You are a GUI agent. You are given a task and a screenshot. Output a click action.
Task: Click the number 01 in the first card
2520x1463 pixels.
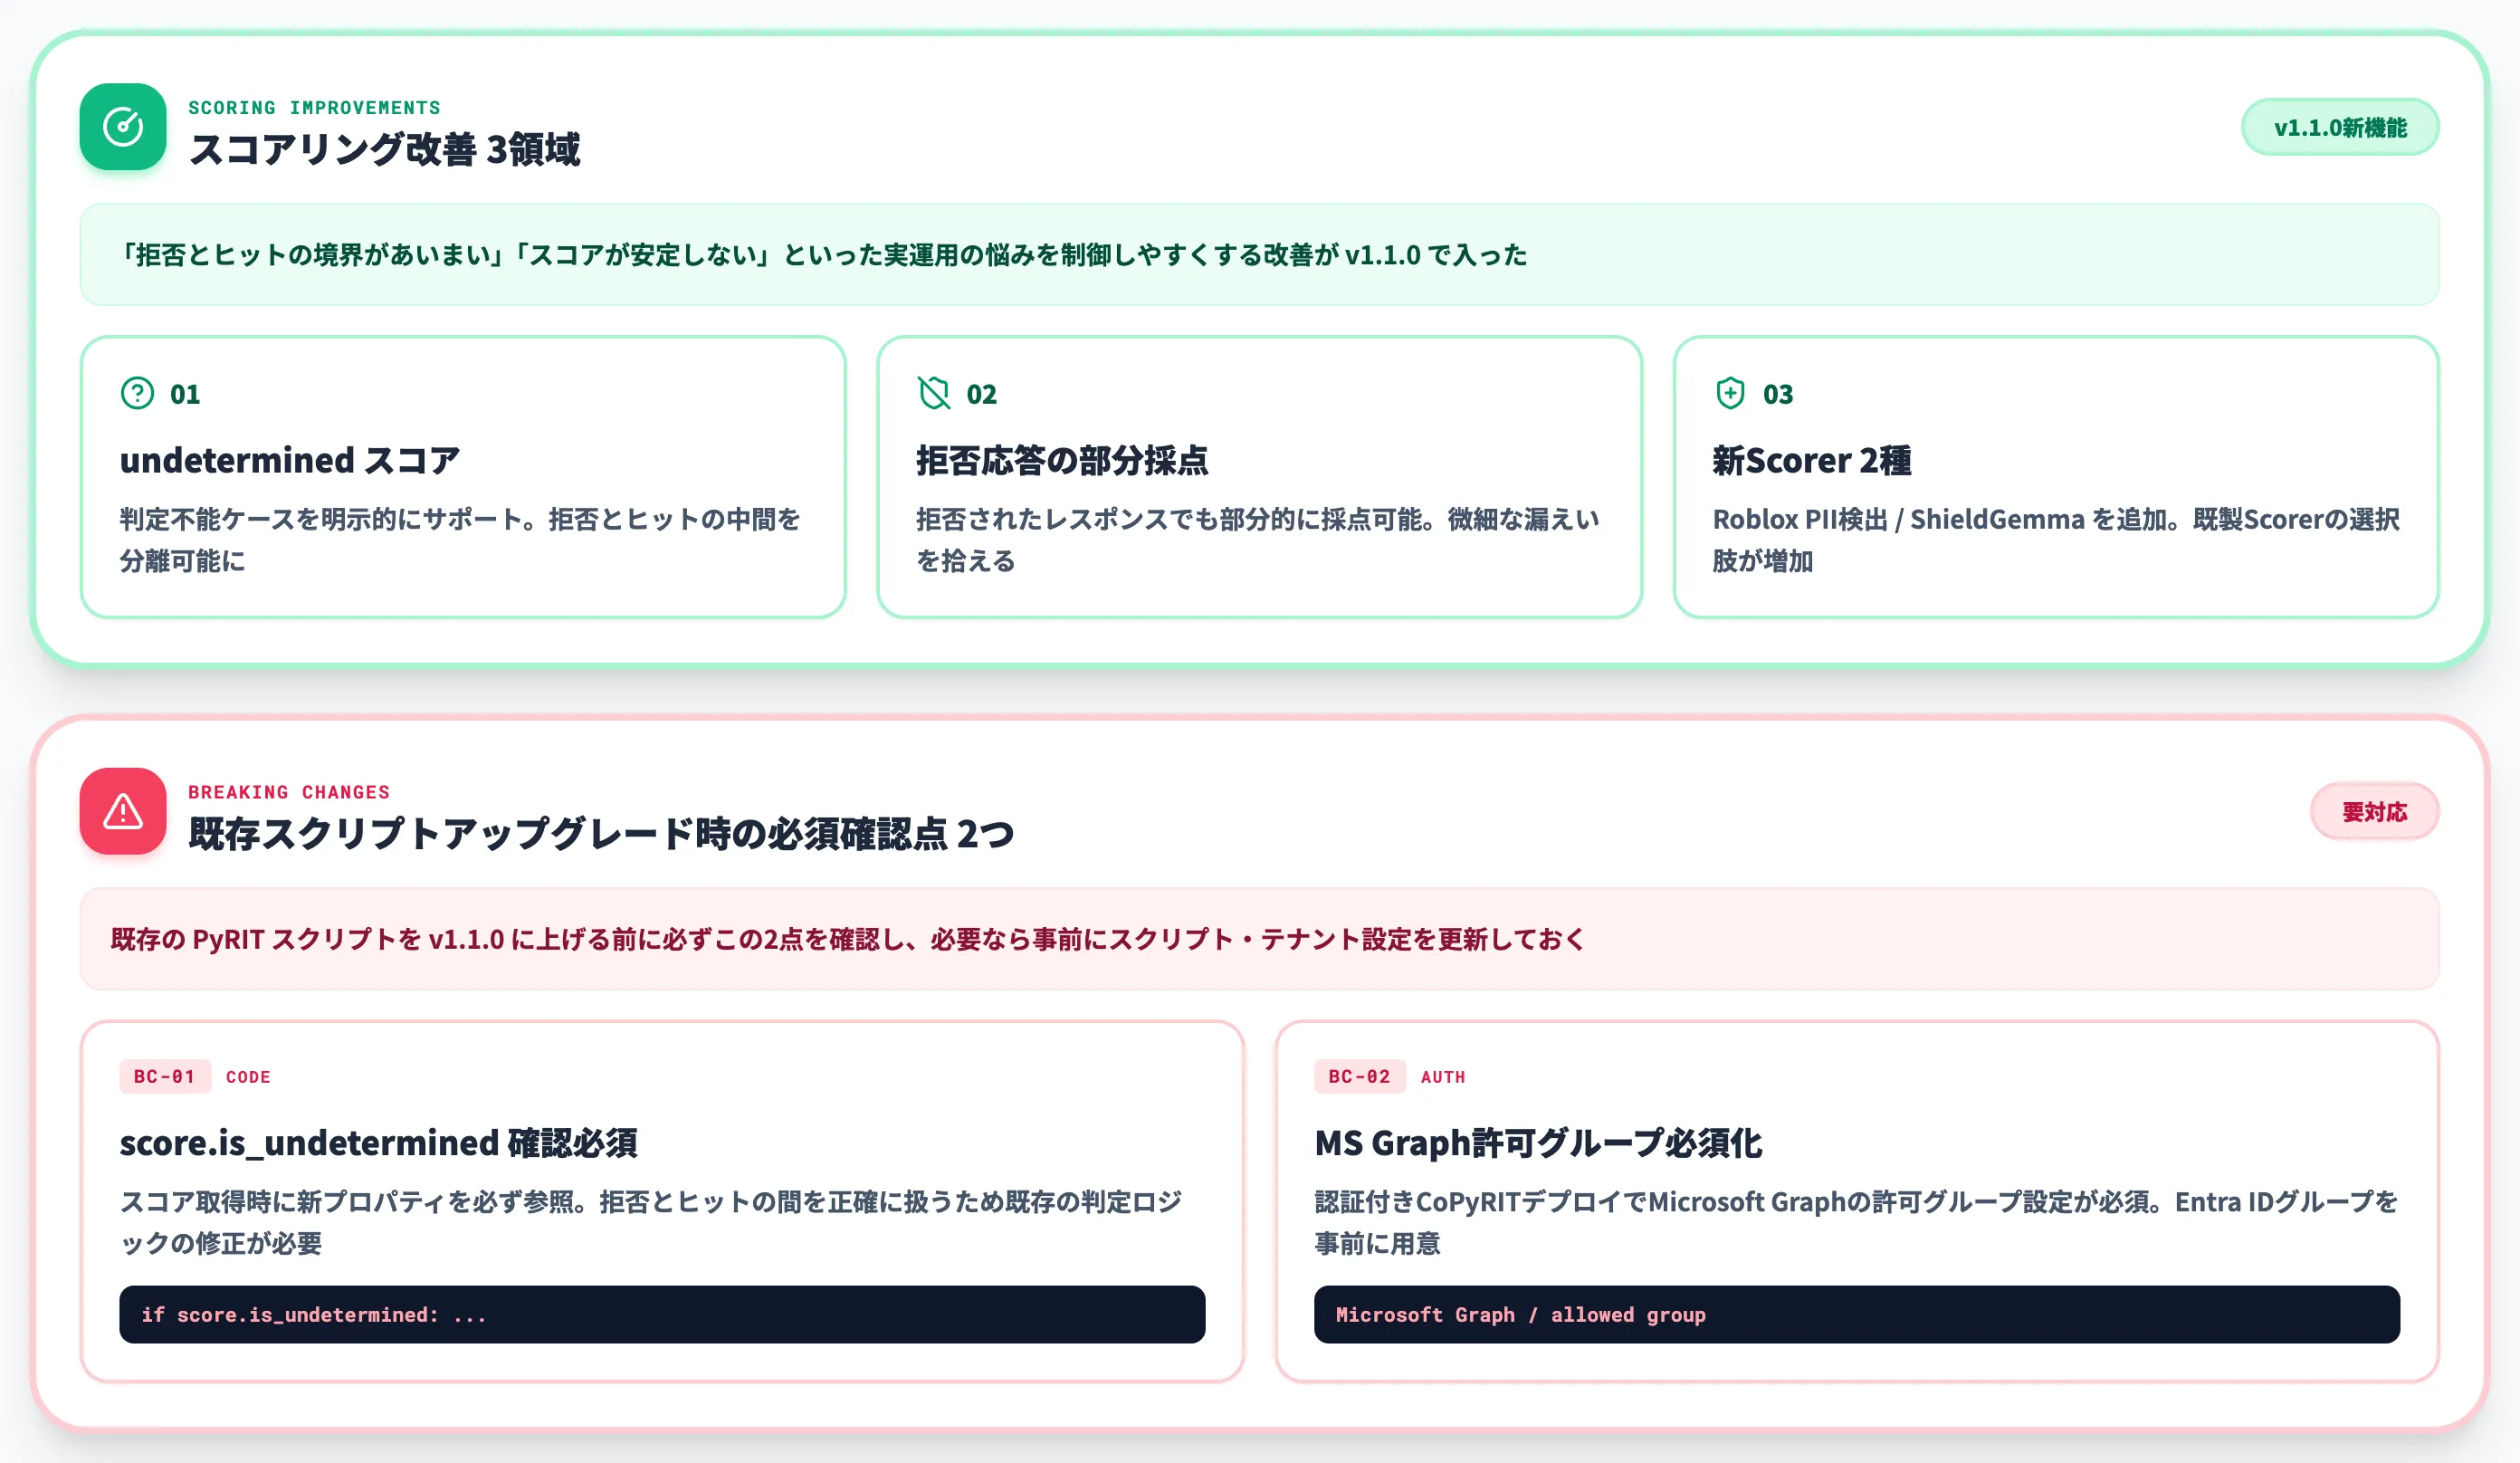point(185,394)
